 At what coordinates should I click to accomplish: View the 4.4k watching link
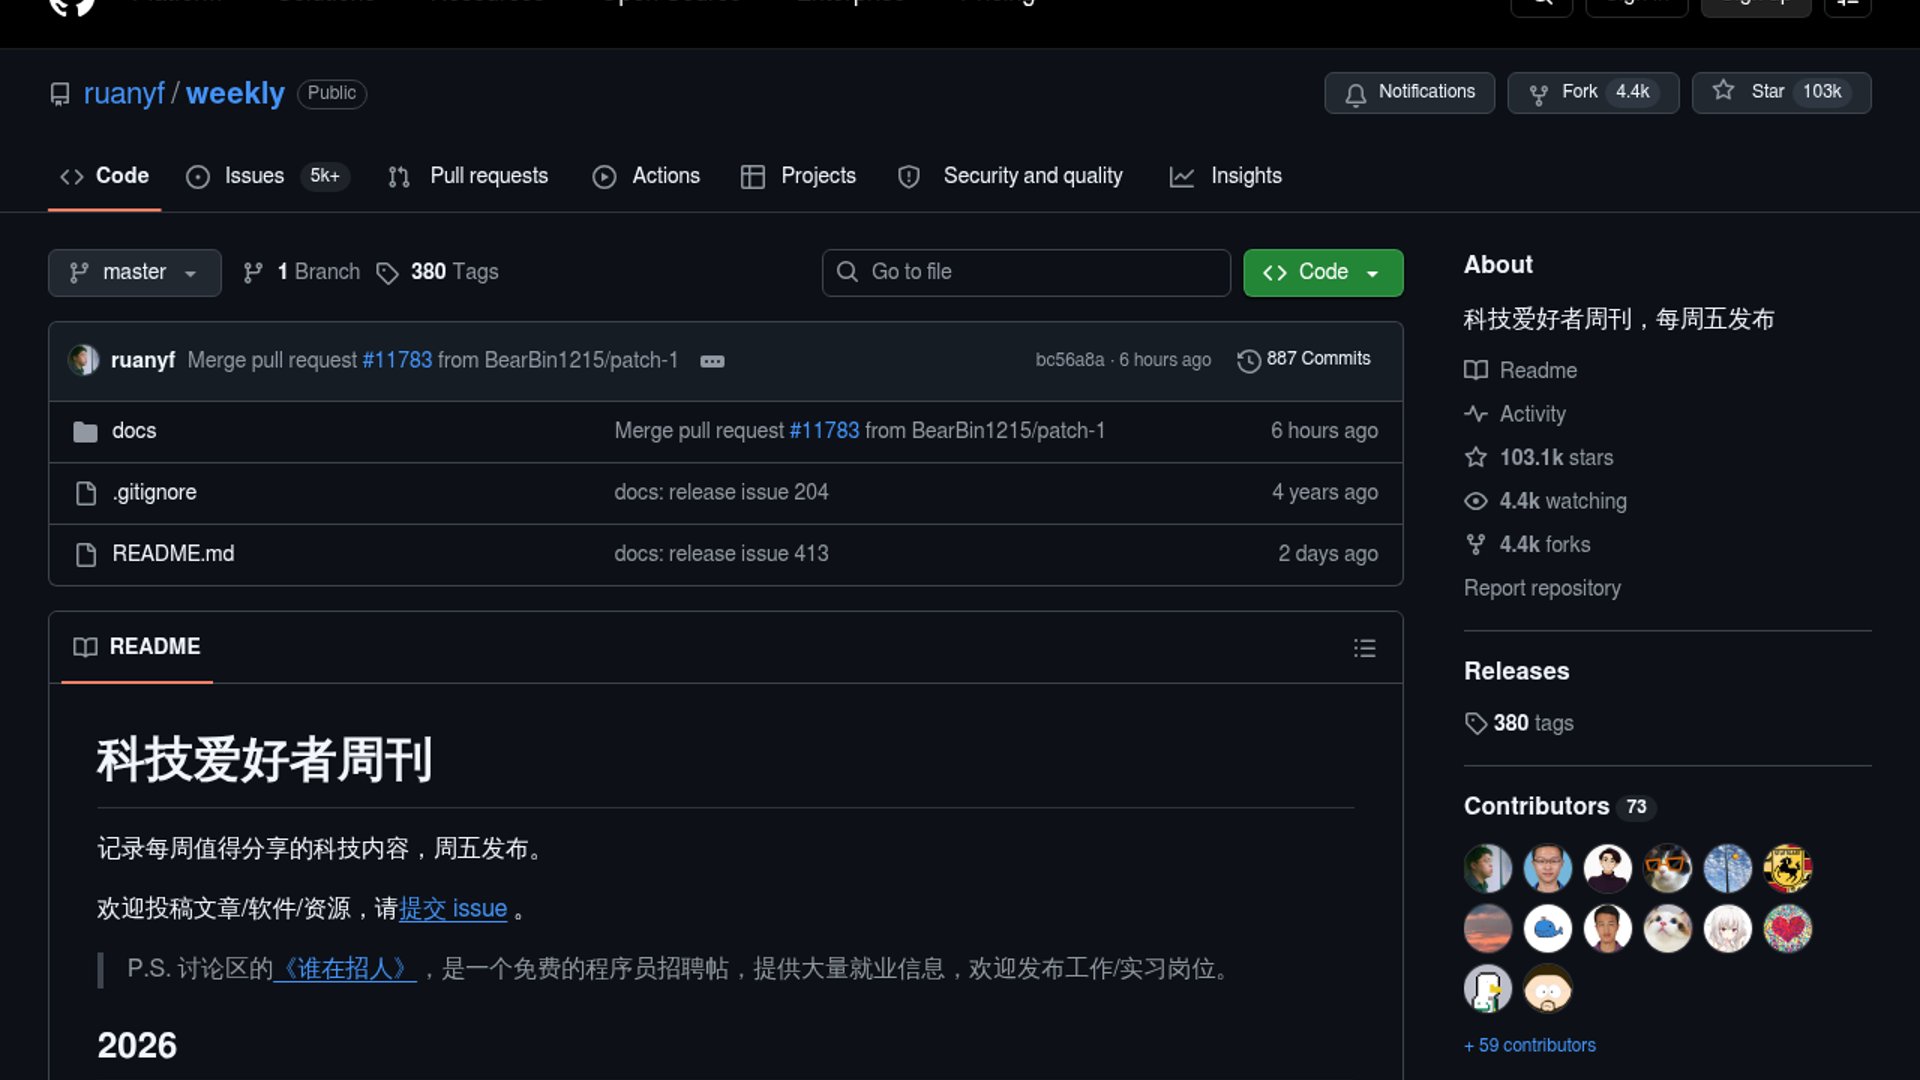pos(1546,501)
